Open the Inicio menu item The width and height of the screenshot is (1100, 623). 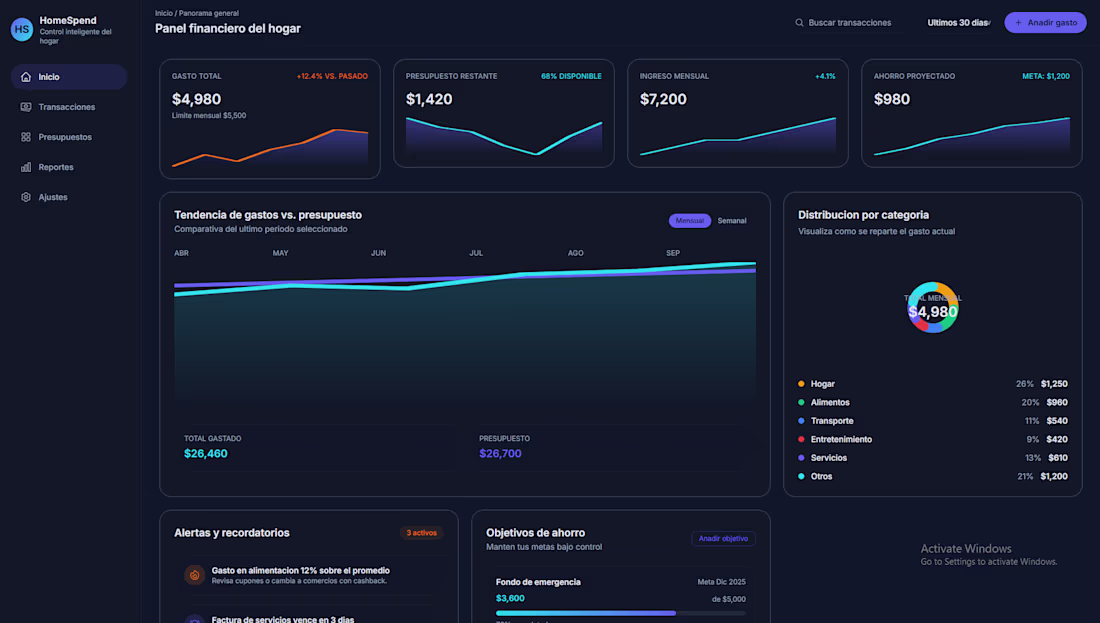click(69, 77)
